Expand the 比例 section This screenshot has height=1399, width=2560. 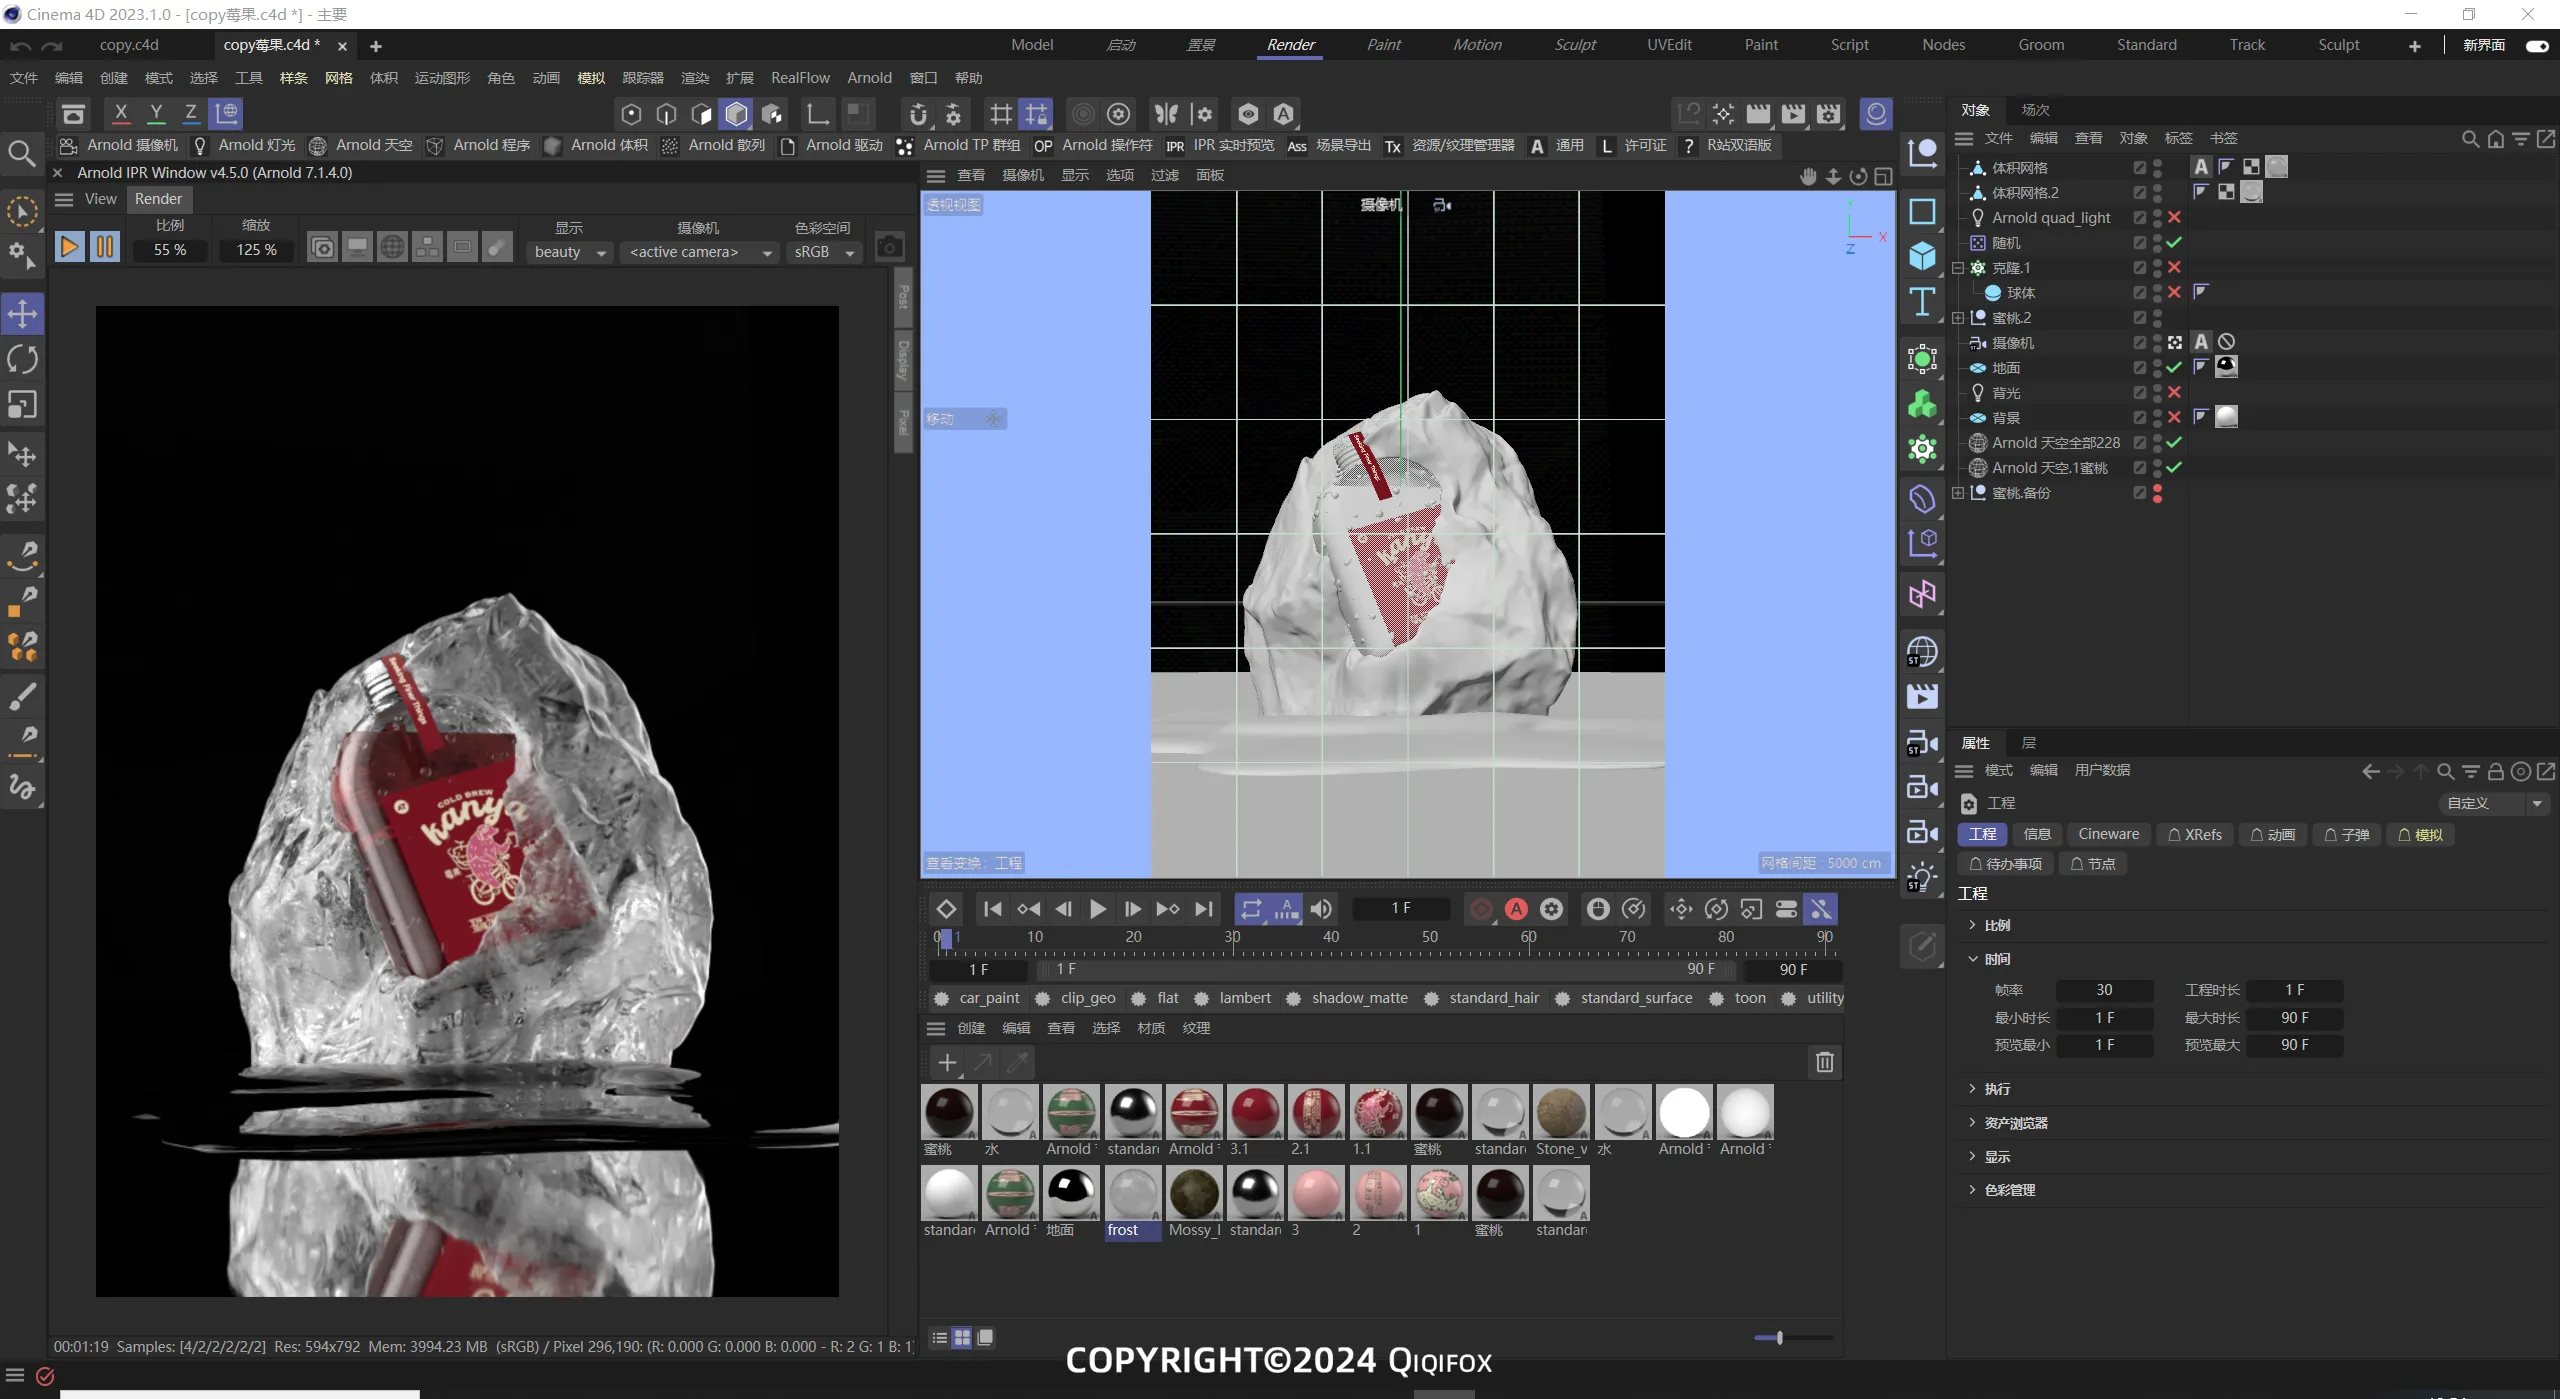tap(1972, 925)
